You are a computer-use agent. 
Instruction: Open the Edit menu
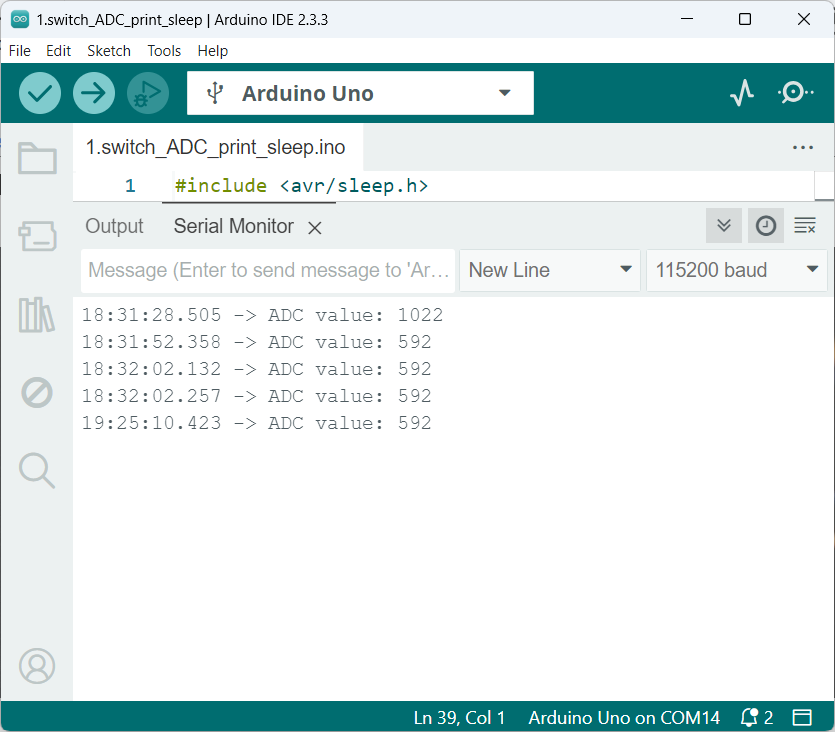[x=59, y=51]
